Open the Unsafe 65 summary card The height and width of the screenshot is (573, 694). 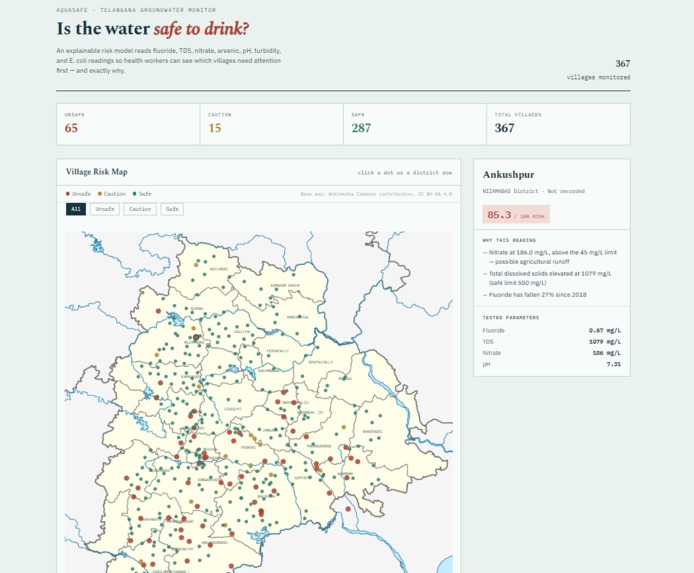(128, 124)
